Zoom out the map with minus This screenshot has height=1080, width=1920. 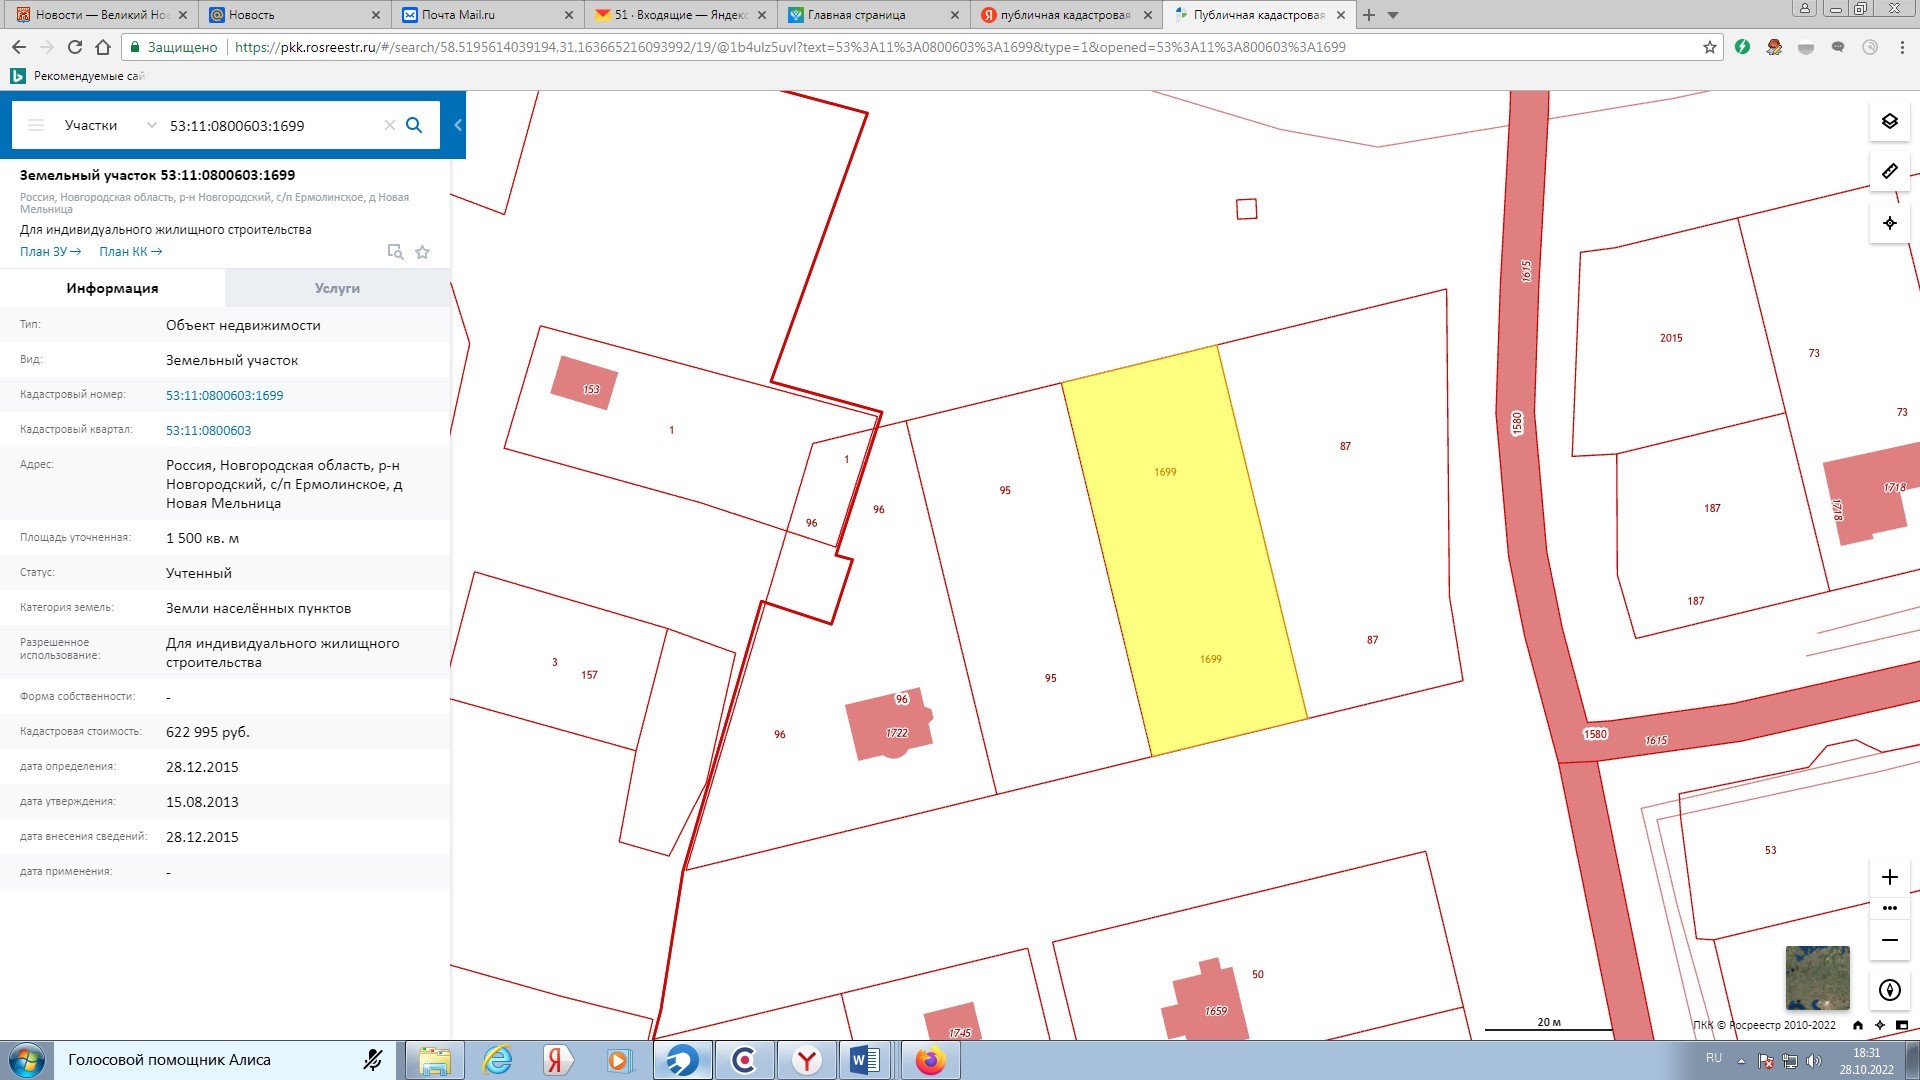click(1889, 940)
